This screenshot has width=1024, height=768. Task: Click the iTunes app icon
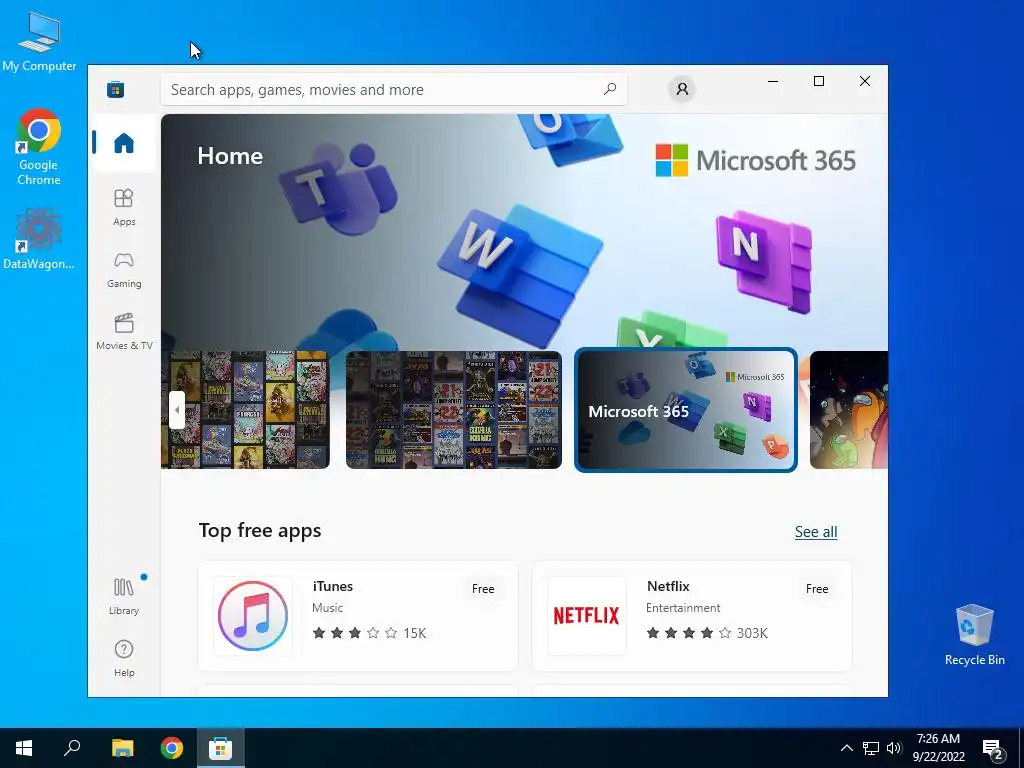coord(253,616)
